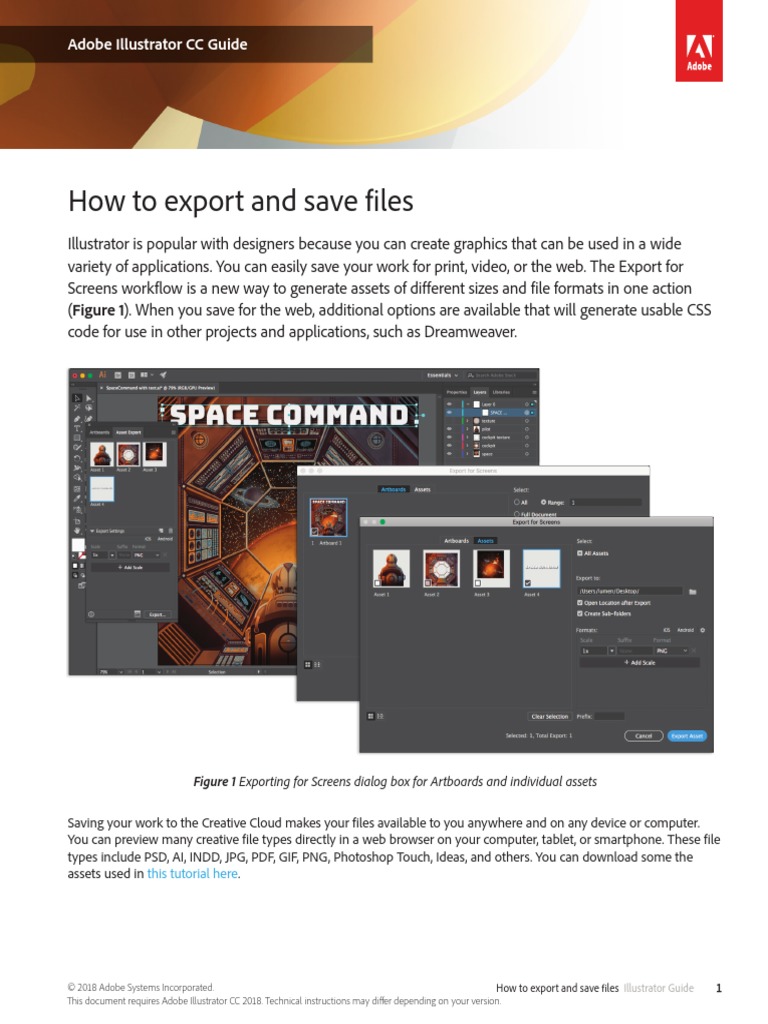Image resolution: width=768 pixels, height=1024 pixels.
Task: Toggle visibility of the texture layer
Action: pyautogui.click(x=449, y=421)
